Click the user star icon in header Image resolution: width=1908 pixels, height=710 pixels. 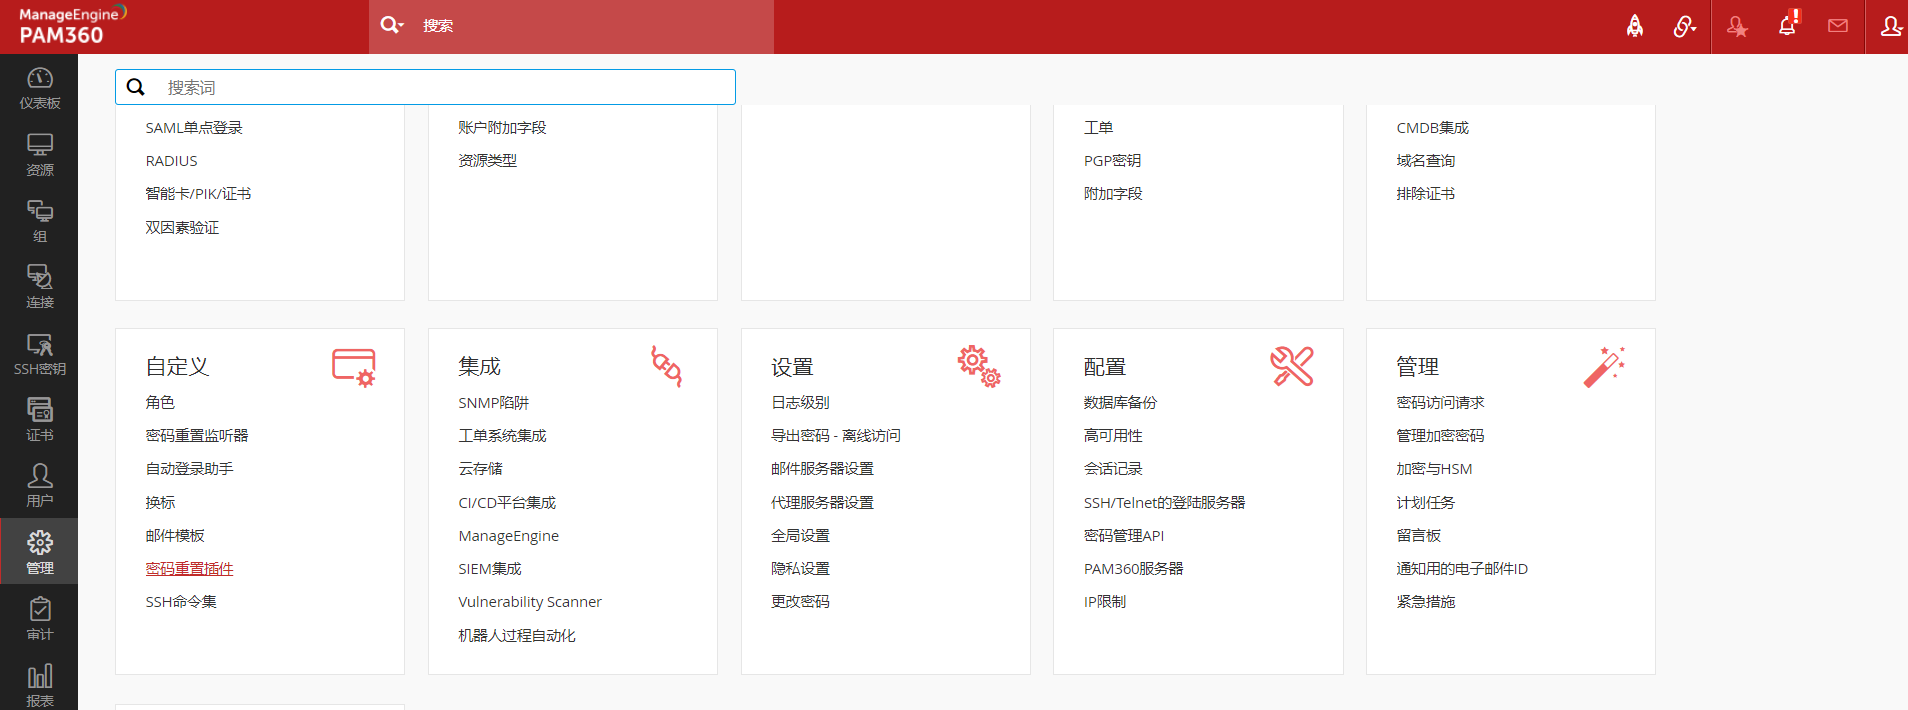coord(1737,26)
